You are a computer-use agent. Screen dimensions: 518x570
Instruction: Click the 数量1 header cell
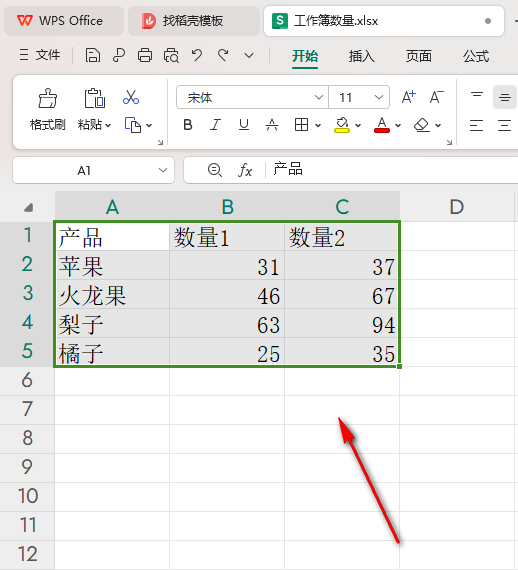pos(227,237)
